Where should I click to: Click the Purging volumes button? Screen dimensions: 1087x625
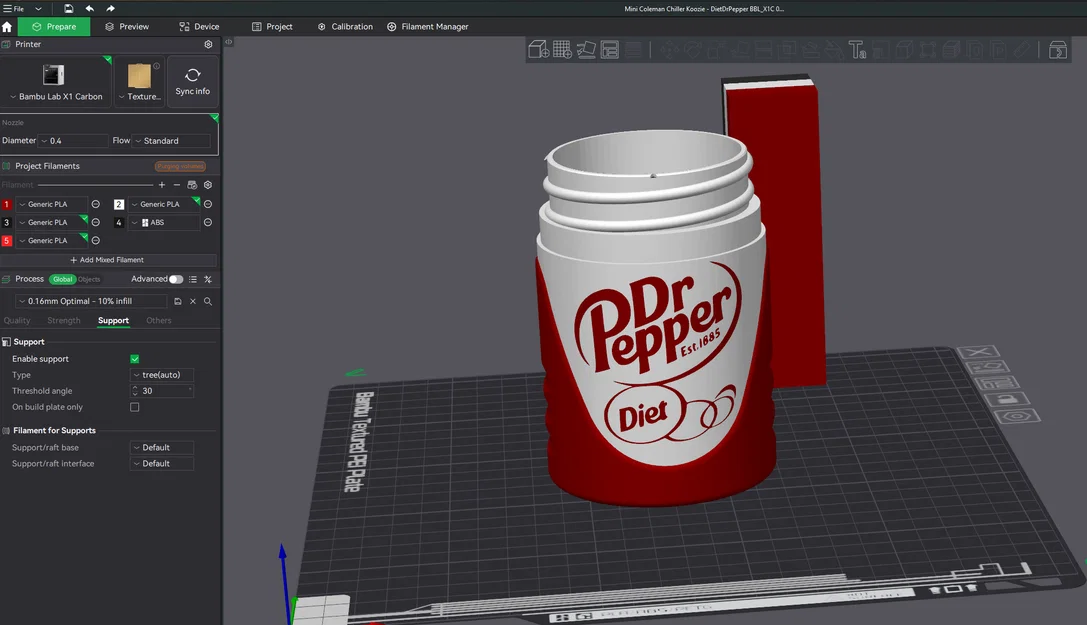[180, 166]
